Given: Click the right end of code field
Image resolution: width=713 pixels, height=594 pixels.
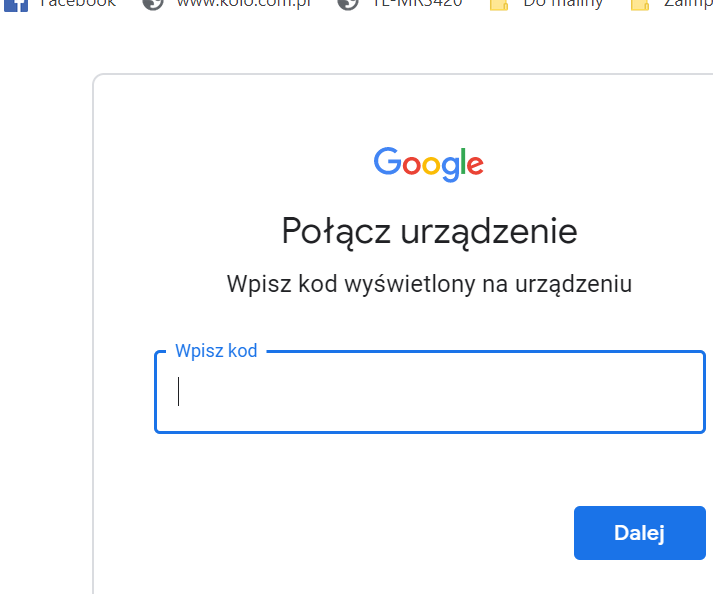Looking at the screenshot, I should (691, 392).
